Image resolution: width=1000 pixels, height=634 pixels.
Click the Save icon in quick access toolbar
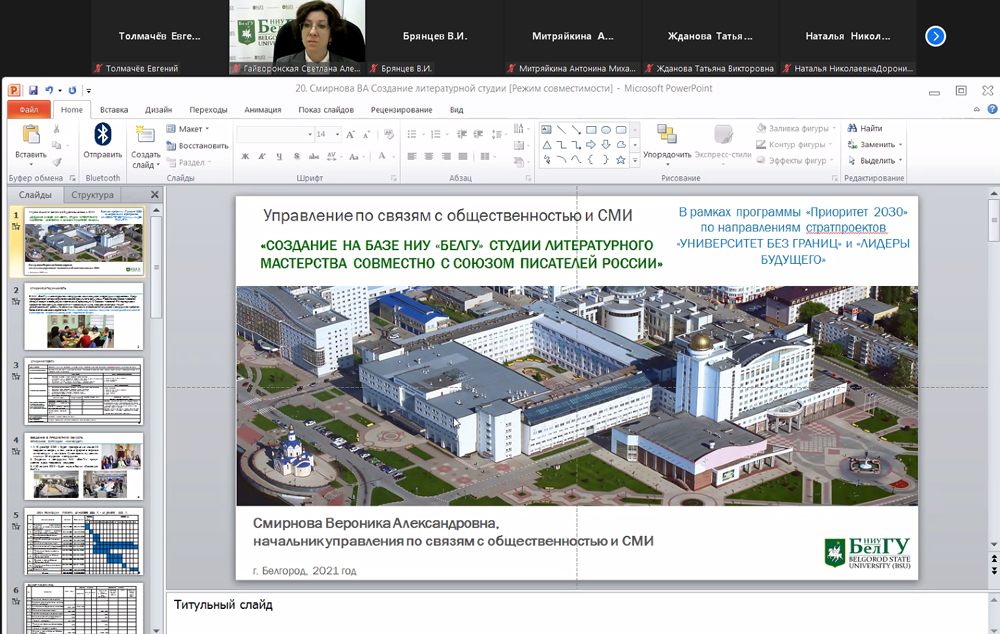33,90
